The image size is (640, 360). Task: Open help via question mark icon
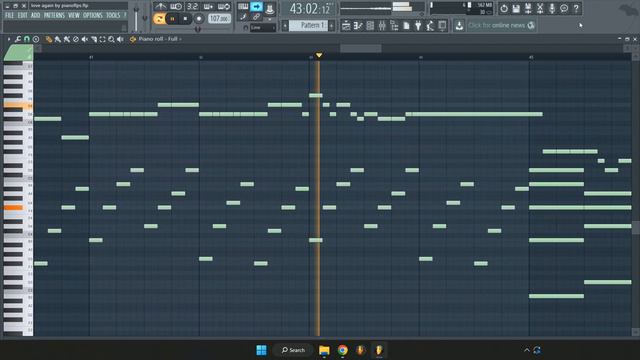[576, 8]
